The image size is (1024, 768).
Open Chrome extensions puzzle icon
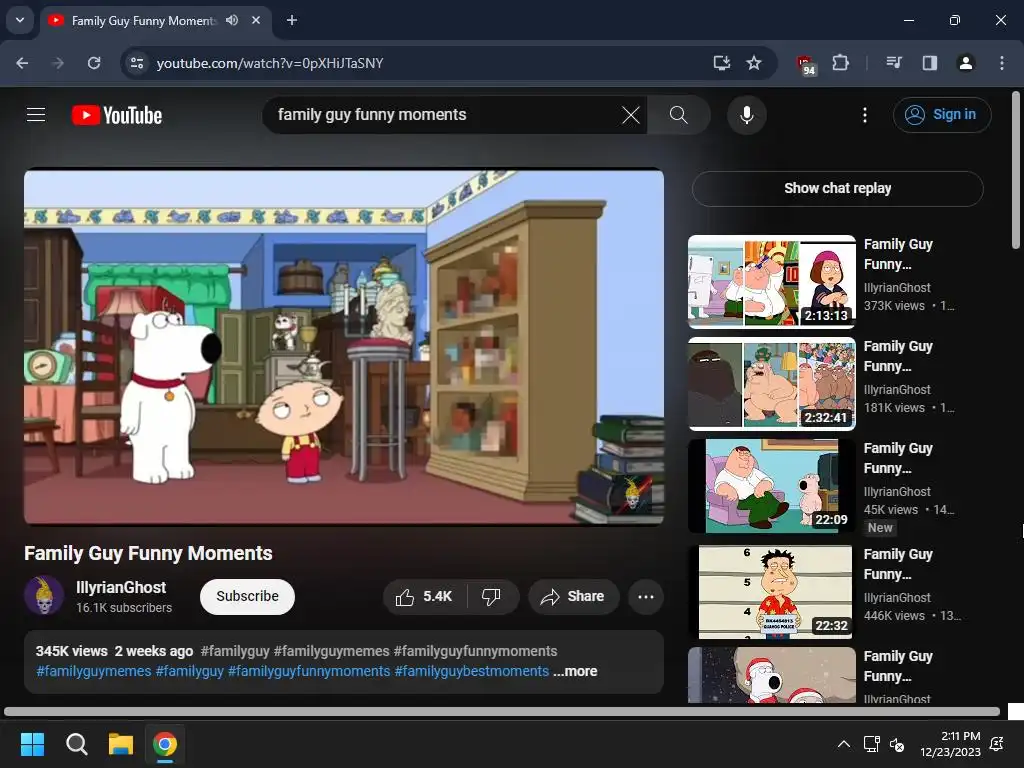coord(840,63)
